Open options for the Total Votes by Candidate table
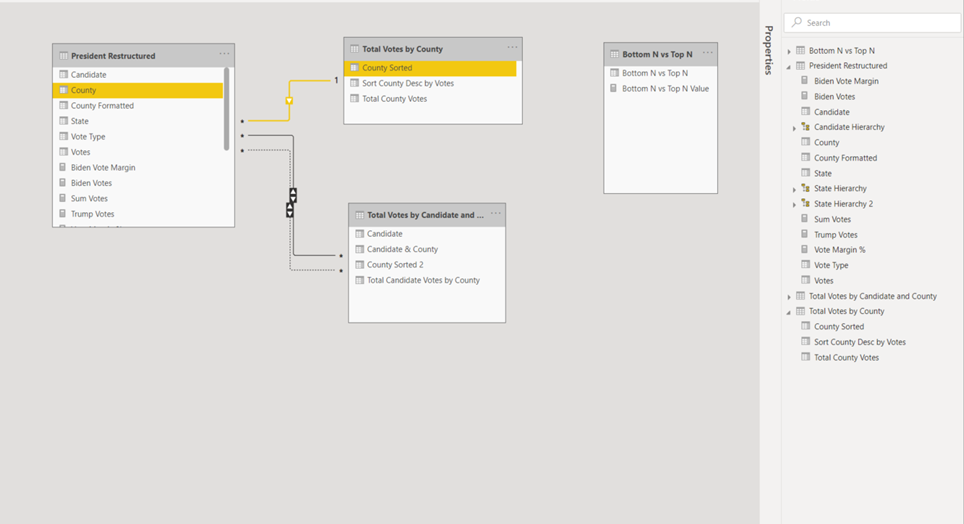964x524 pixels. click(x=496, y=213)
